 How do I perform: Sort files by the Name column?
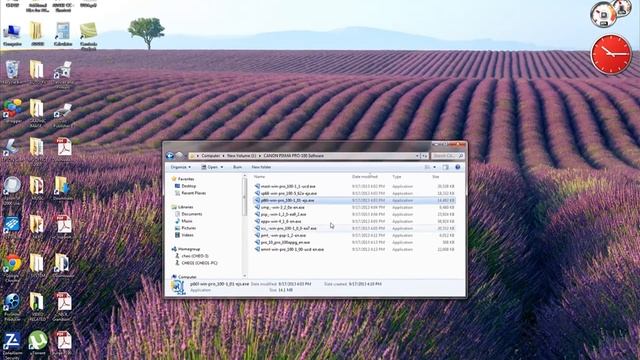[260, 177]
